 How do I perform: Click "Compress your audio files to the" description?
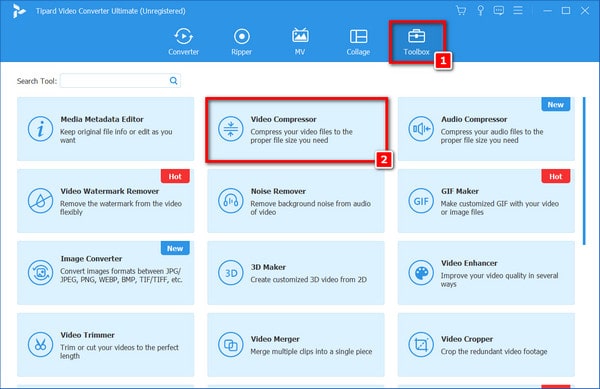click(492, 132)
